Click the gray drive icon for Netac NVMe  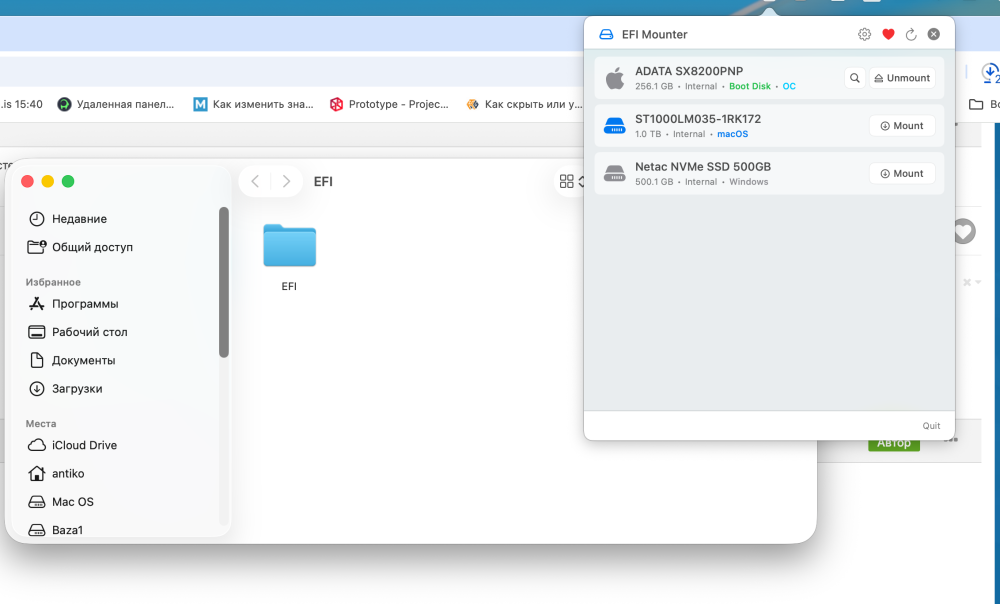tap(615, 173)
